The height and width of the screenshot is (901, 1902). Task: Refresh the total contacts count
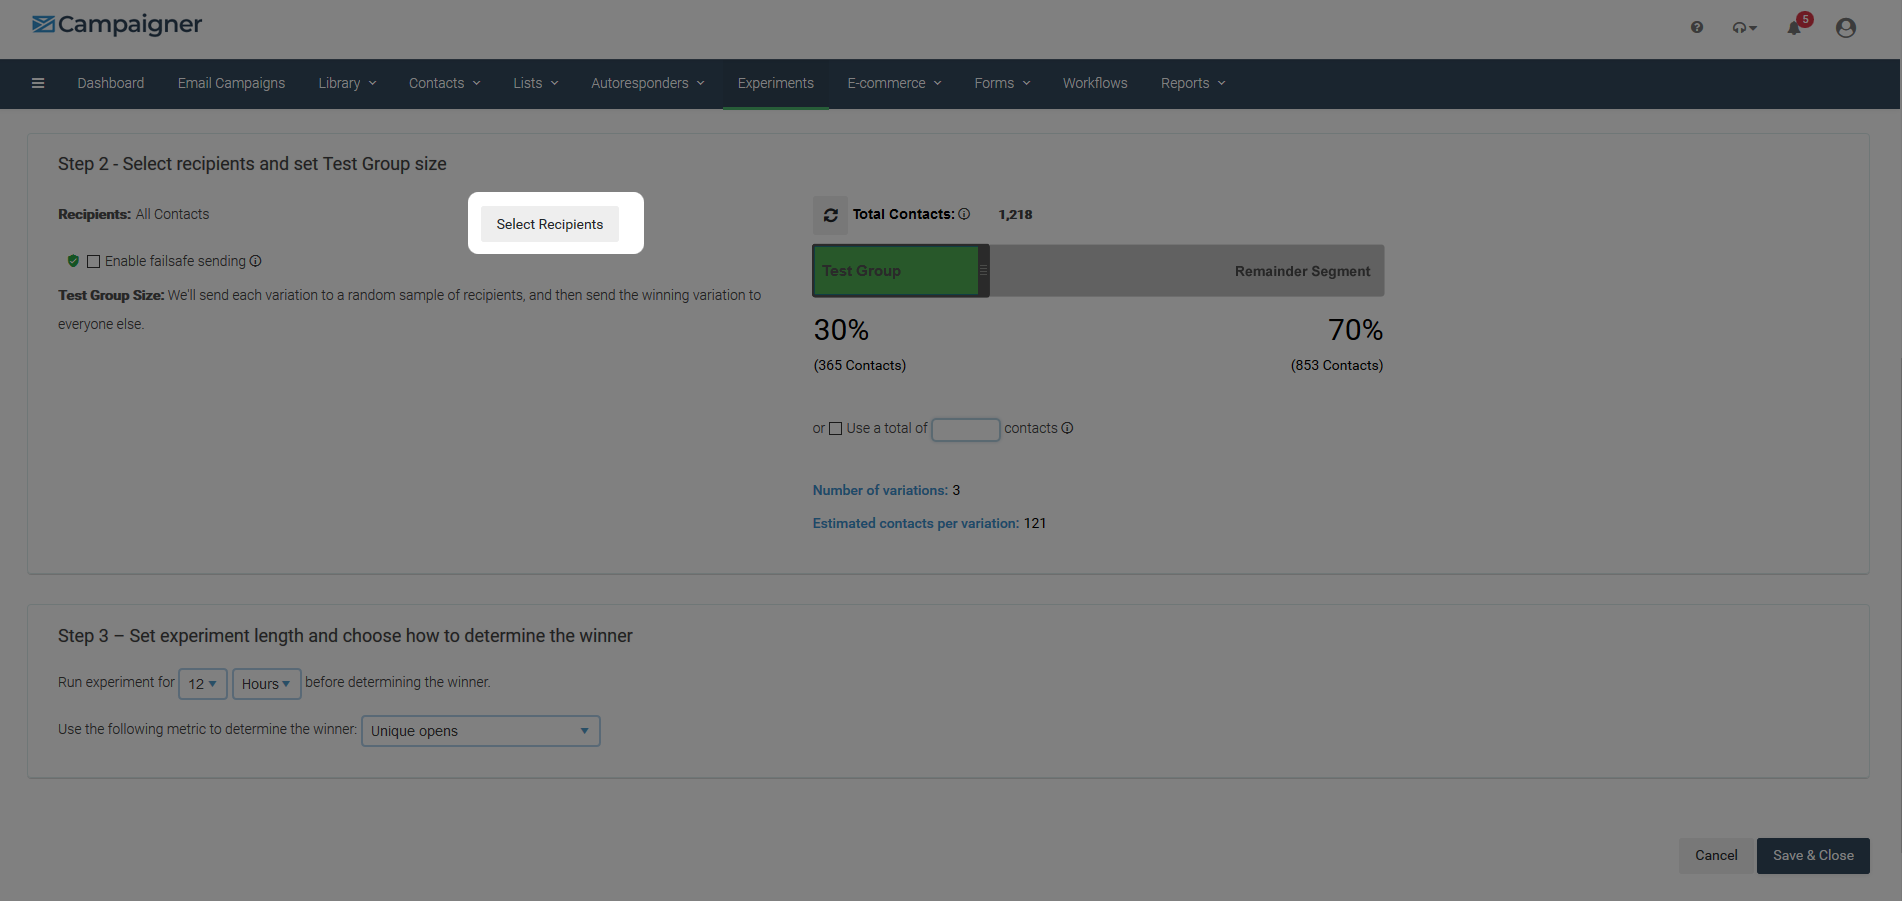(x=830, y=214)
